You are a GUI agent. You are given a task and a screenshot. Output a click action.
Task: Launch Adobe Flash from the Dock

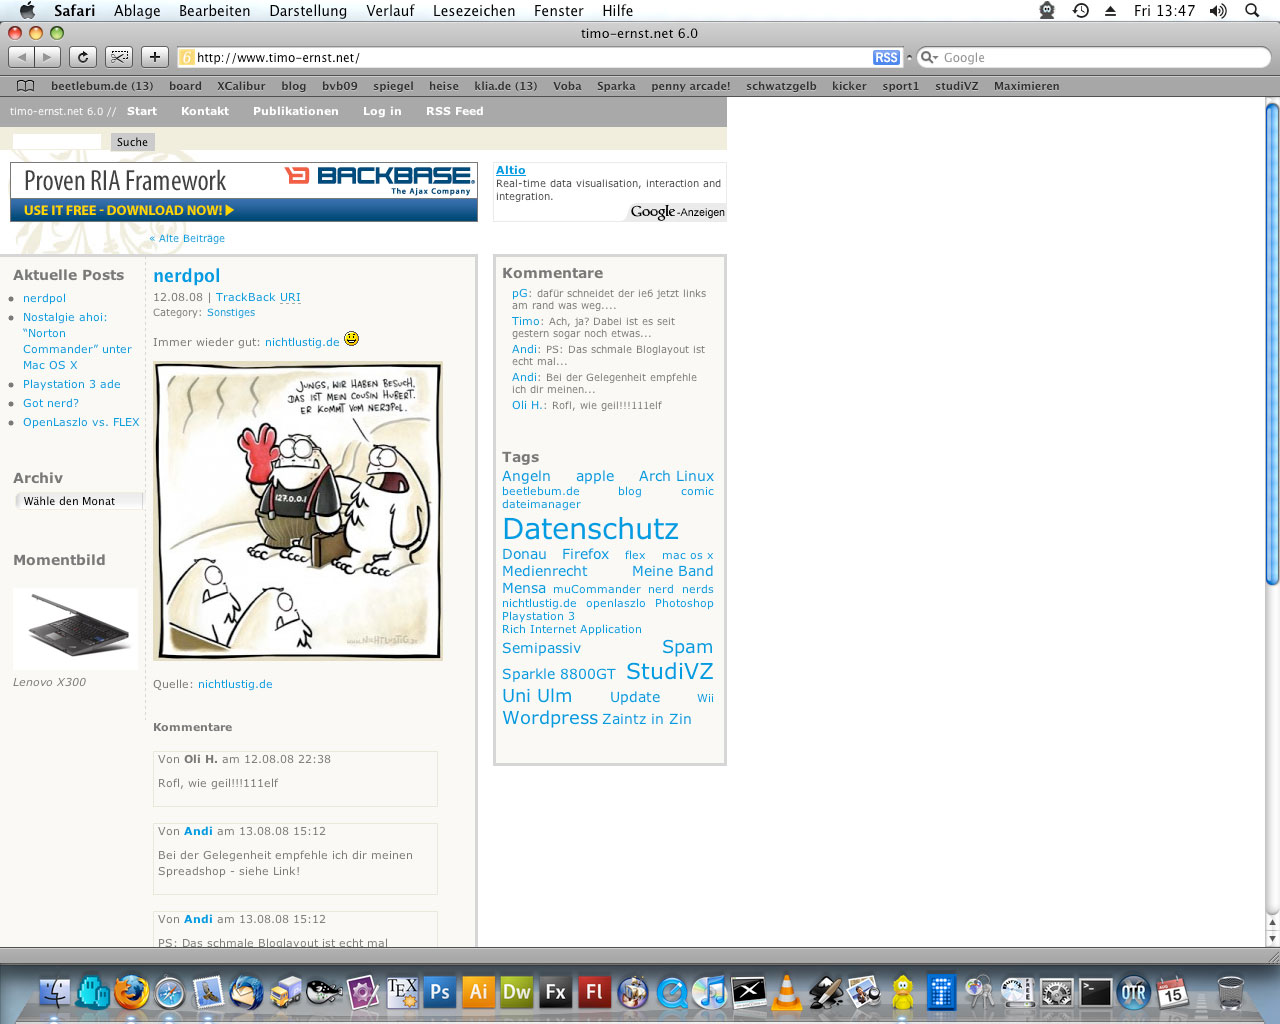point(594,992)
